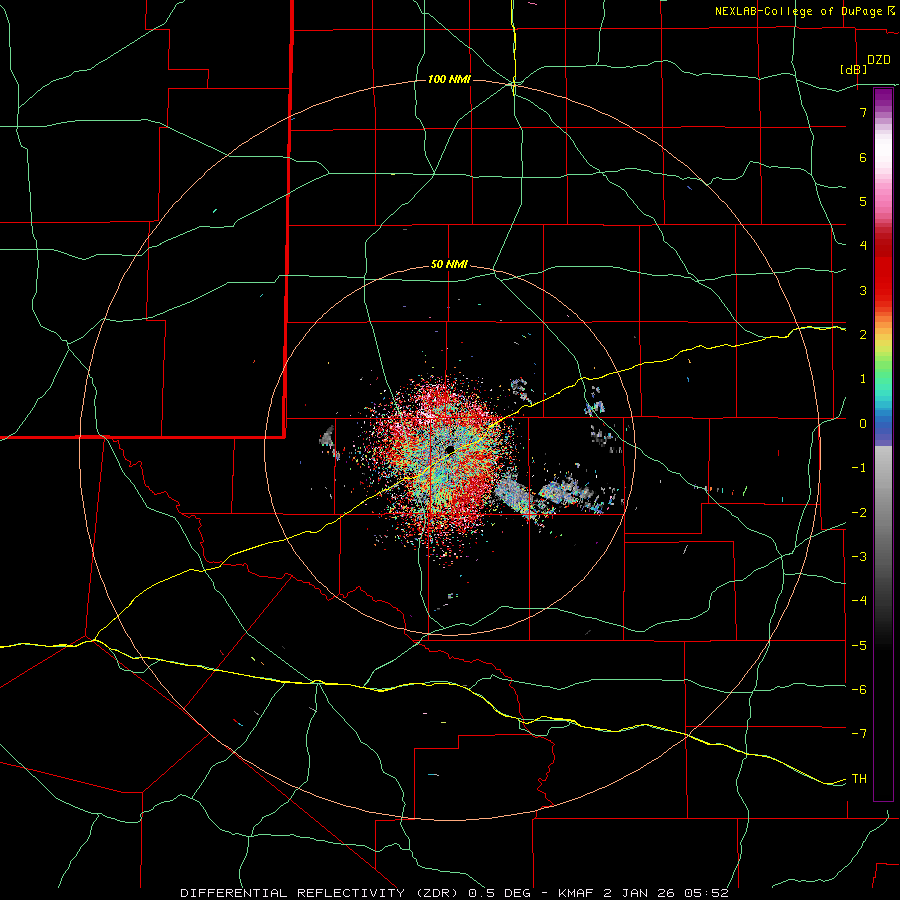
Task: Click the 4 value on the color scale
Action: [863, 246]
